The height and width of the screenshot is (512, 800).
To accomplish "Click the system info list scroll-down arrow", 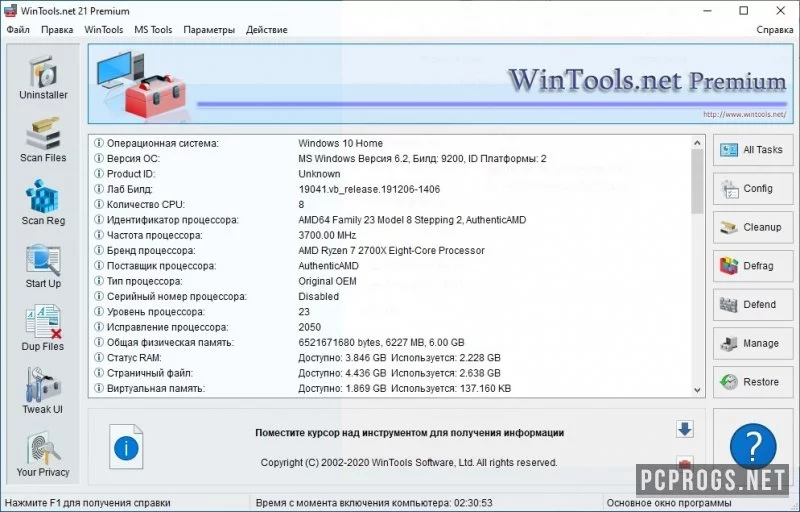I will coord(697,390).
